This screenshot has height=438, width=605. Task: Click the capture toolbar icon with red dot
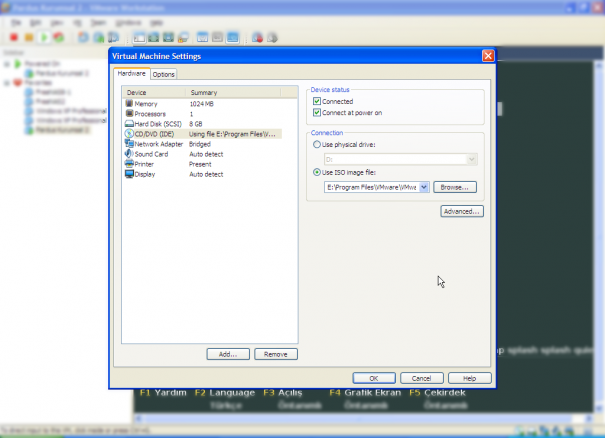point(257,37)
